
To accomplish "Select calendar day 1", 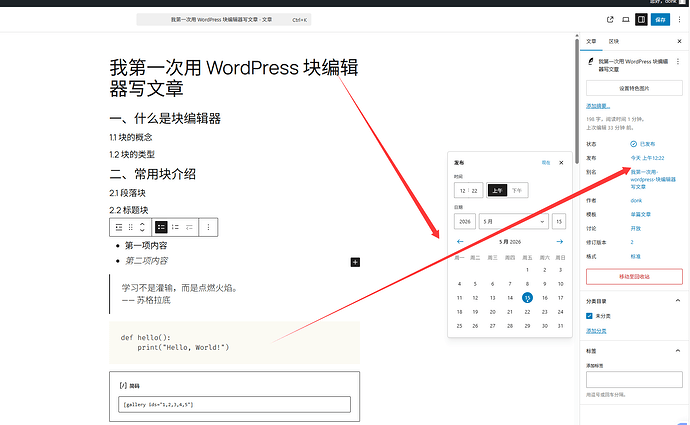I will tap(527, 270).
